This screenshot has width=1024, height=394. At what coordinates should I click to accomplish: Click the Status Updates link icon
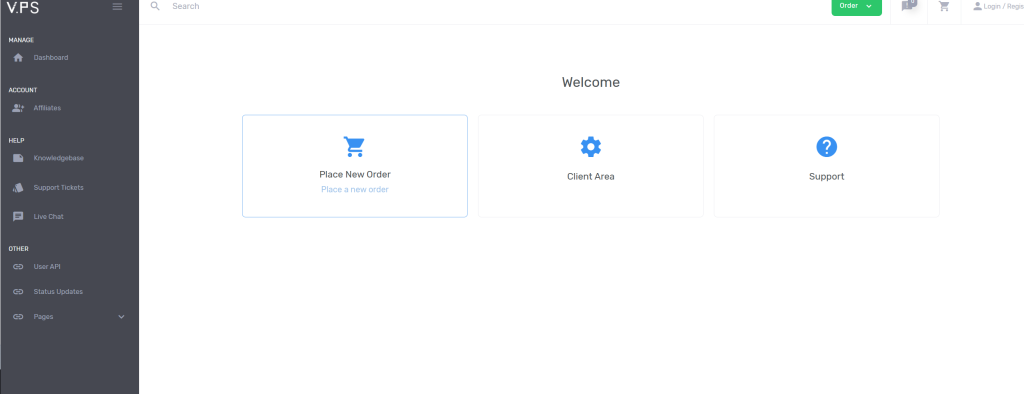[18, 291]
